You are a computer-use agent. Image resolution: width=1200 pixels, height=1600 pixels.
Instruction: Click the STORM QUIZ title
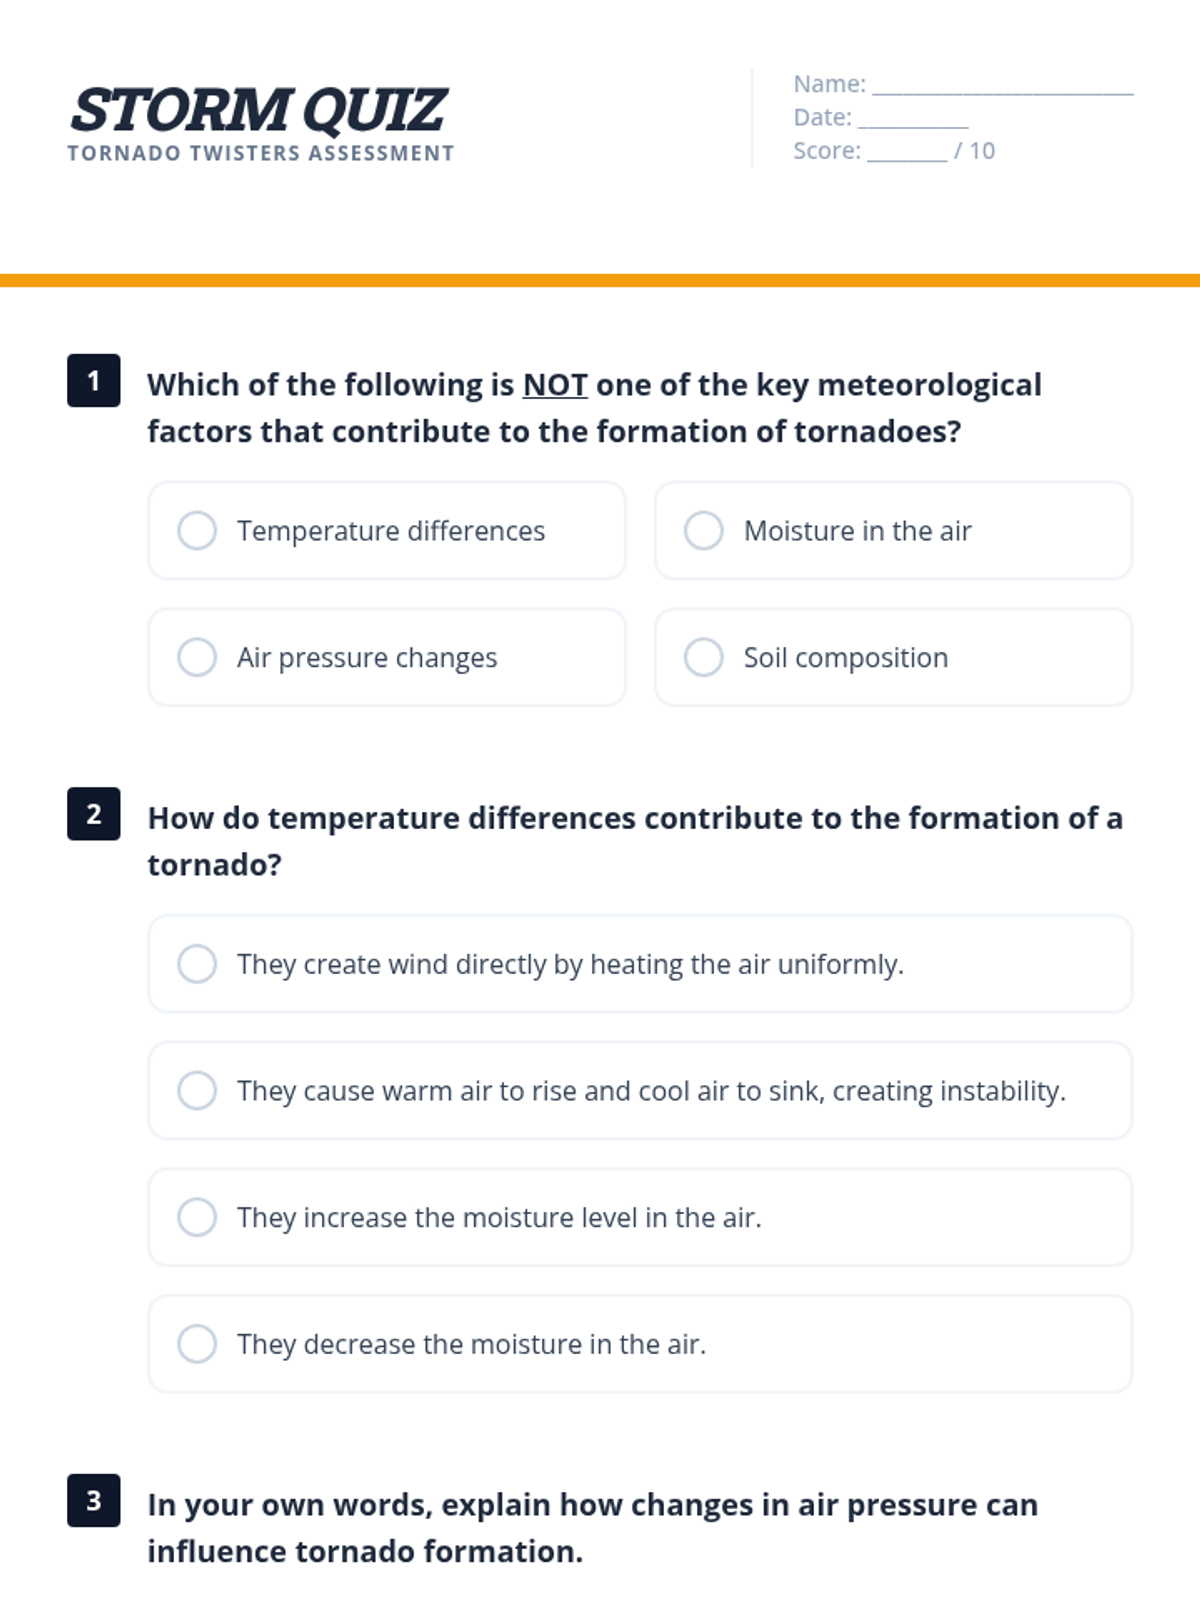pos(258,110)
